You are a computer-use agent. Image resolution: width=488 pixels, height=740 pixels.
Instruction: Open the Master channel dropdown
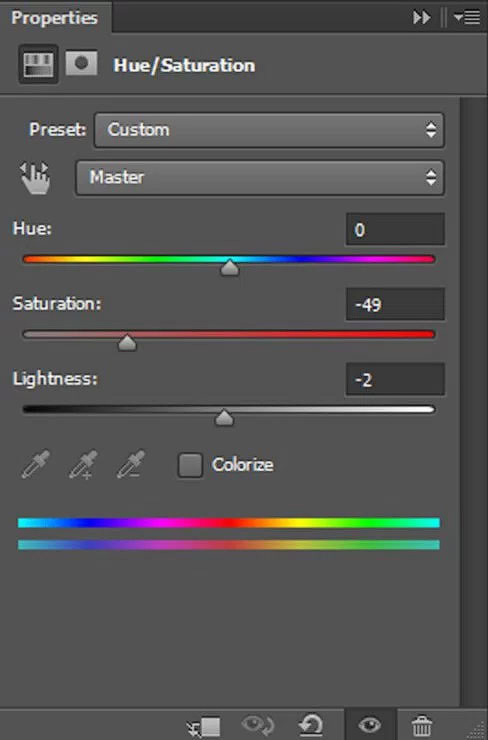tap(260, 178)
